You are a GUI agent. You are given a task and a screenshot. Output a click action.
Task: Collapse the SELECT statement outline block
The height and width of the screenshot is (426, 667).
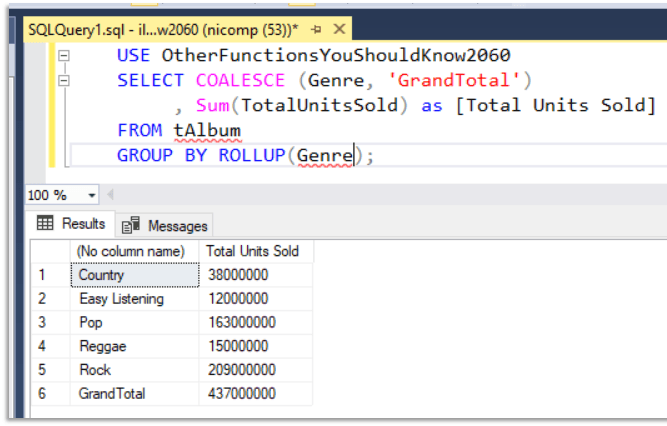[x=65, y=81]
